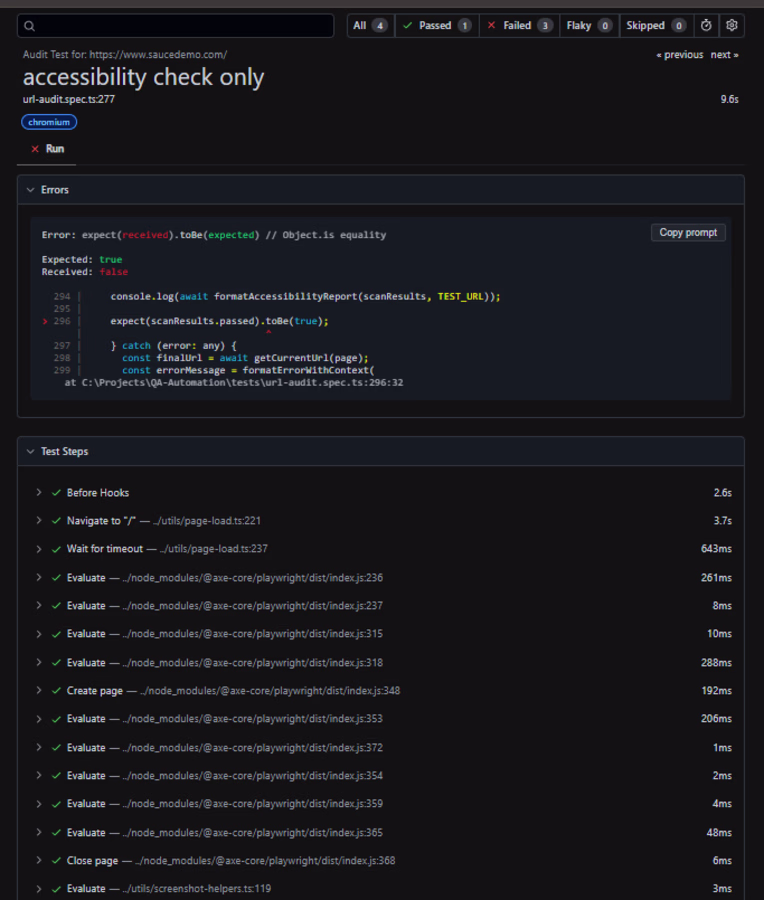Click checkmark beside Create page step
Viewport: 764px width, 900px height.
pos(56,691)
